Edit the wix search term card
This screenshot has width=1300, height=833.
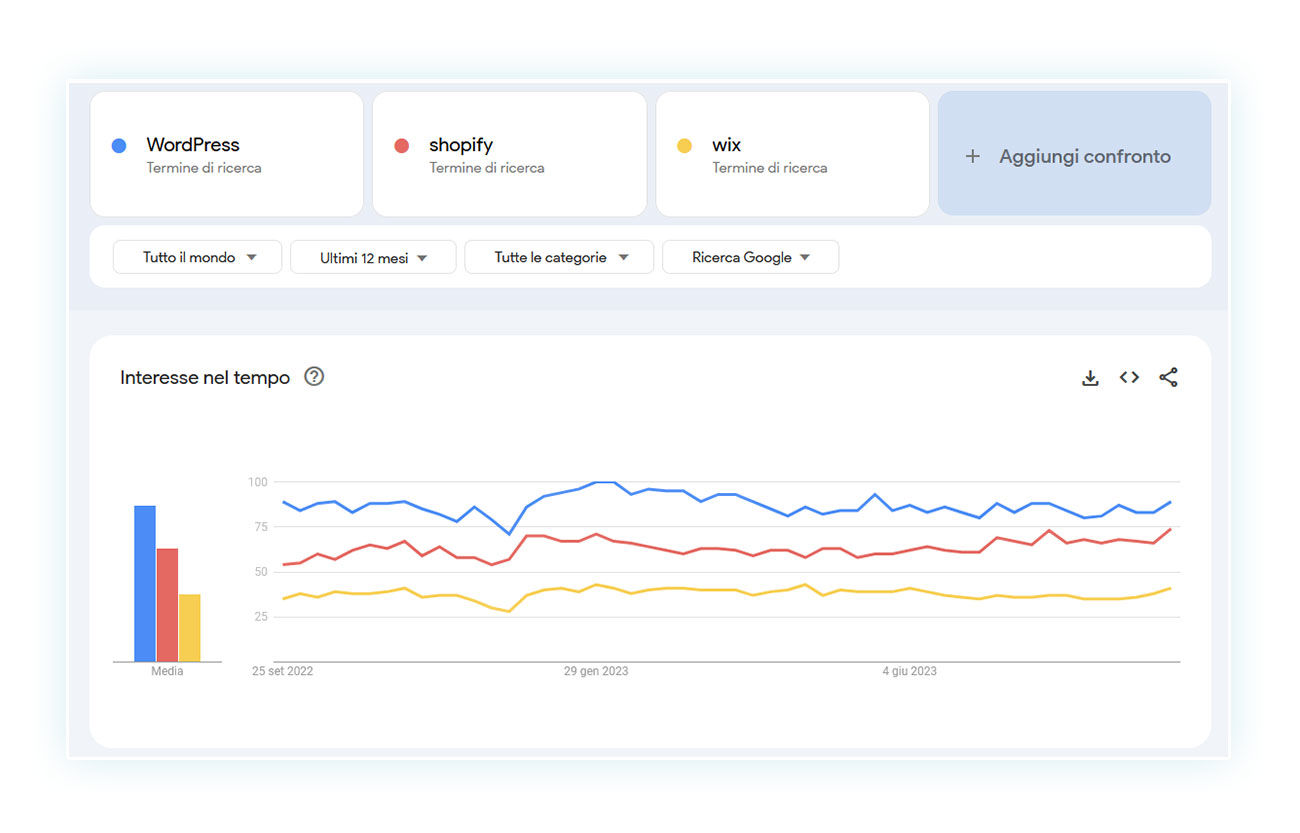pyautogui.click(x=793, y=154)
